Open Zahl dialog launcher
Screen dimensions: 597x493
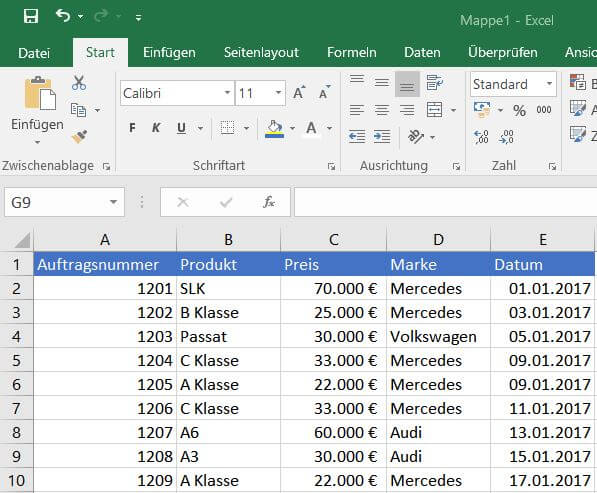(x=552, y=166)
